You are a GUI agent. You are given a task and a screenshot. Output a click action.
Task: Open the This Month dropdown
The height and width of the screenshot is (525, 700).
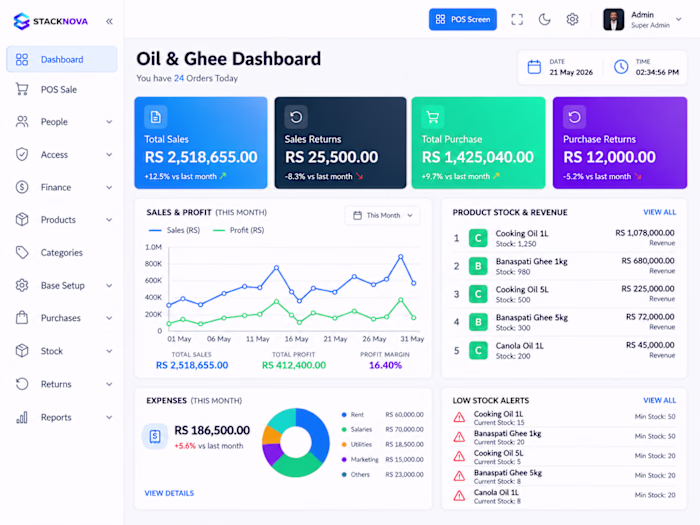click(x=382, y=216)
